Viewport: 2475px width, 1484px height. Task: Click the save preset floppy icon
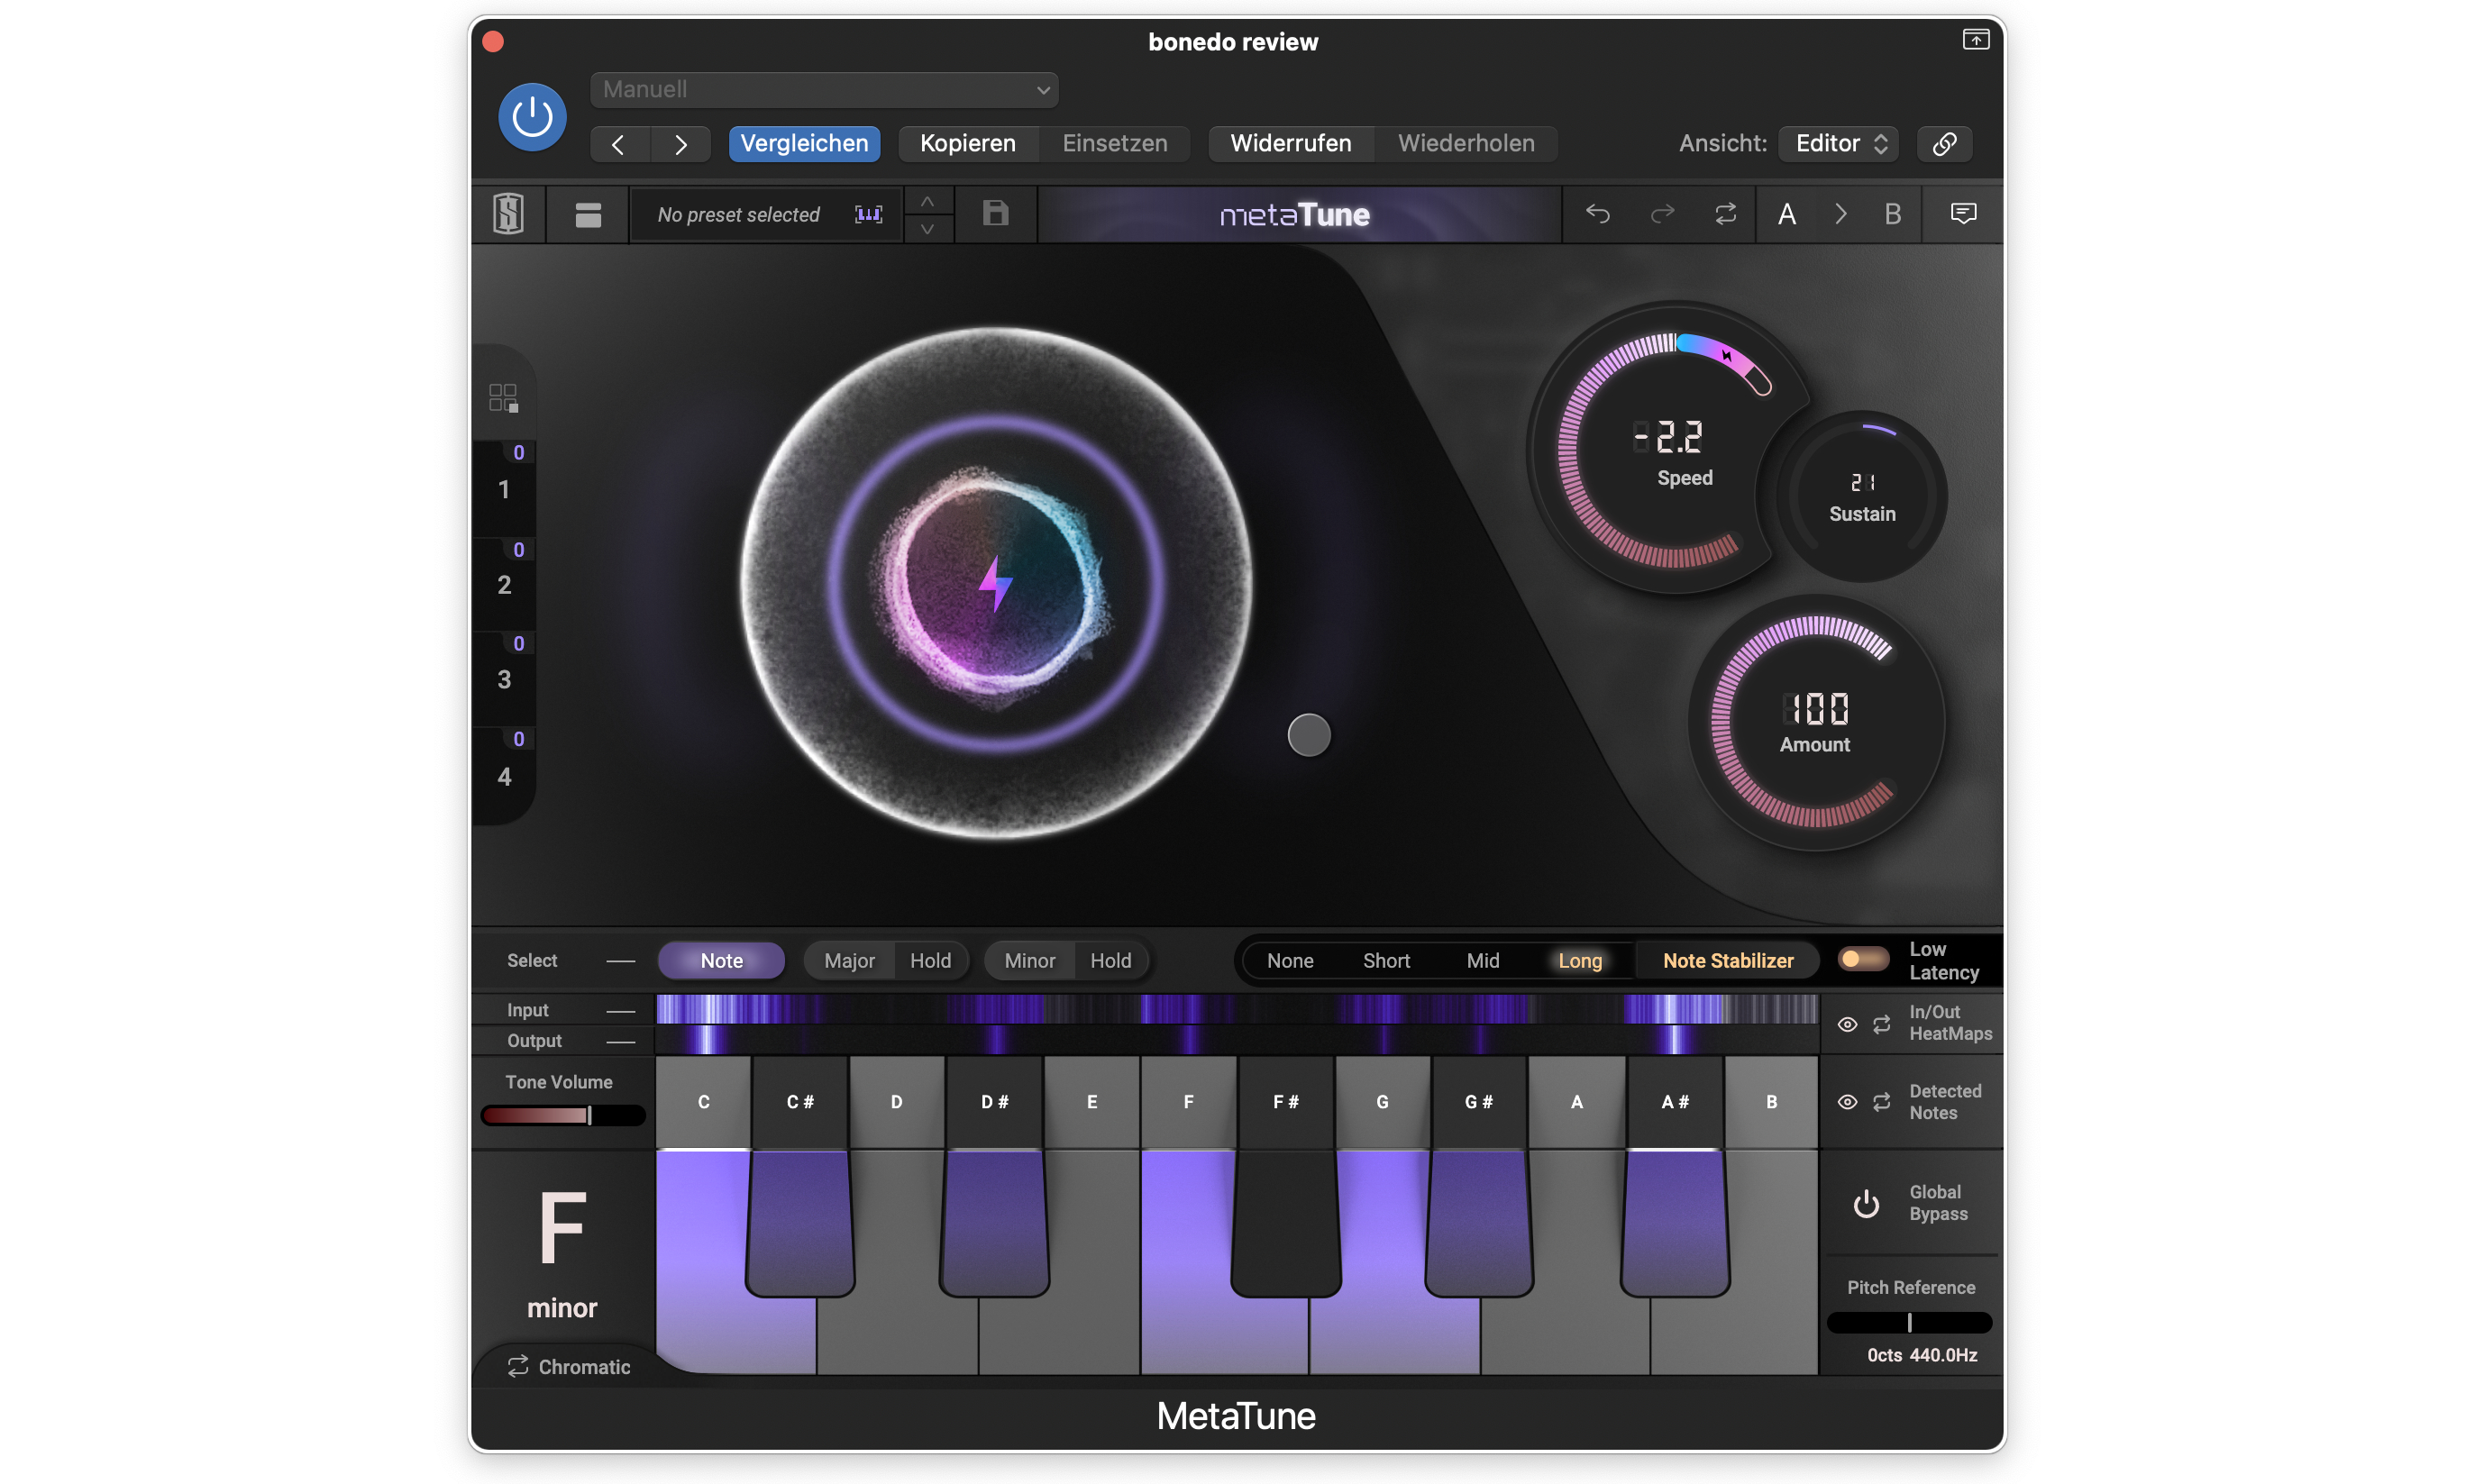(x=995, y=214)
